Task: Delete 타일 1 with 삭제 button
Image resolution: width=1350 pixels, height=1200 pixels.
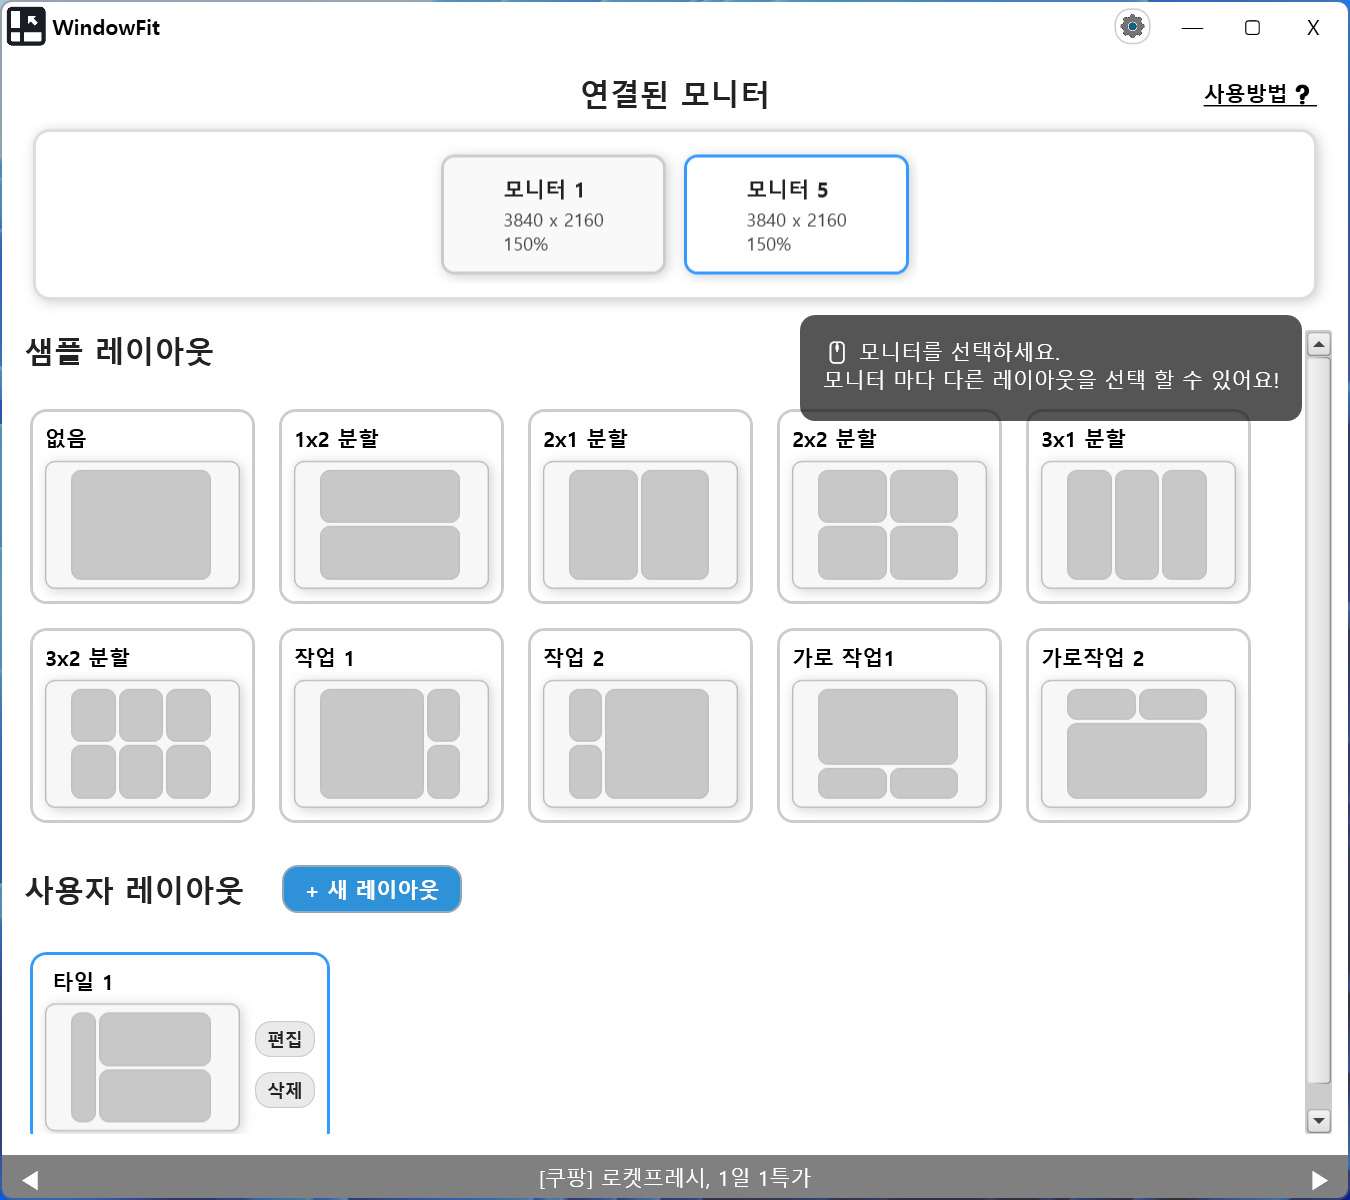Action: click(x=285, y=1090)
